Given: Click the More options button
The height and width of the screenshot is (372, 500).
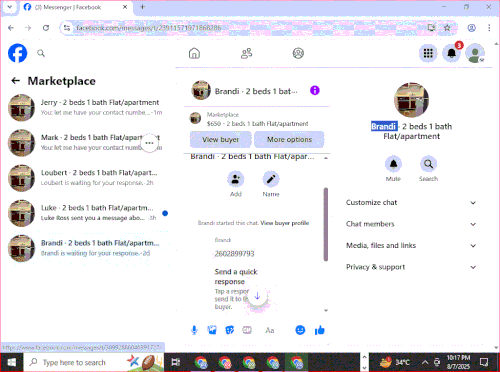Looking at the screenshot, I should pos(289,140).
